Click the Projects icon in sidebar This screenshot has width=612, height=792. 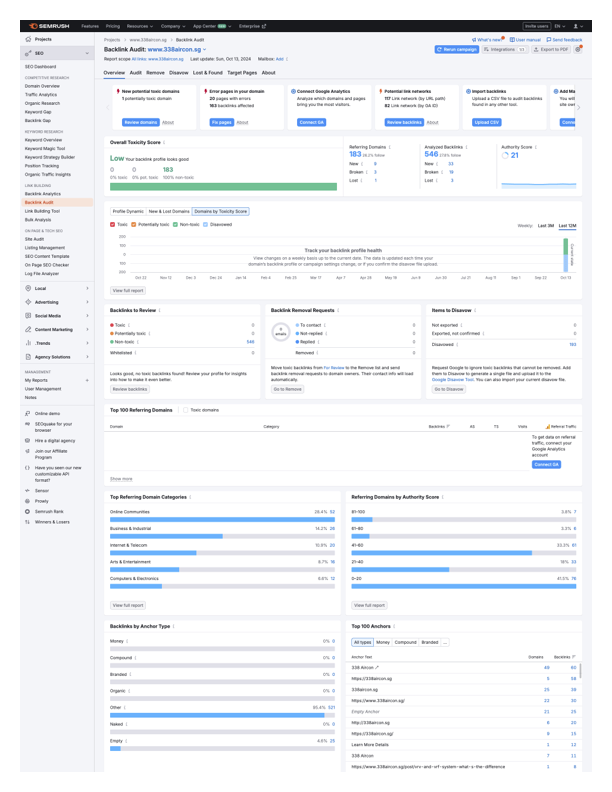click(x=27, y=39)
